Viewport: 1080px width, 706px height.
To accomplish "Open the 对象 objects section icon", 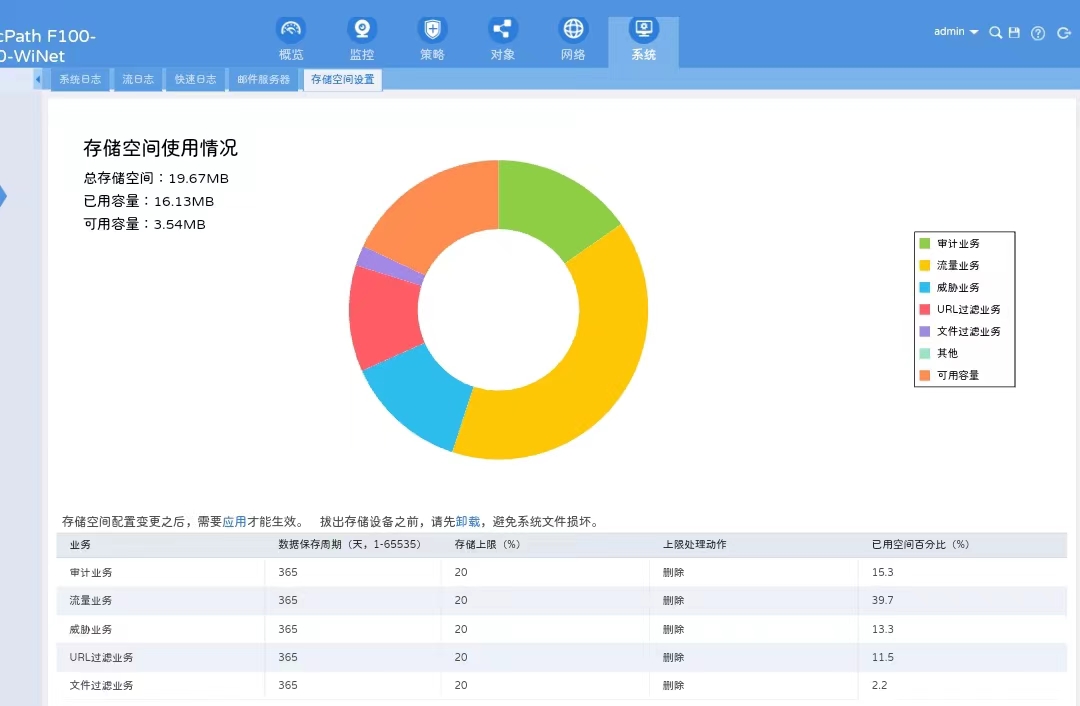I will 503,30.
